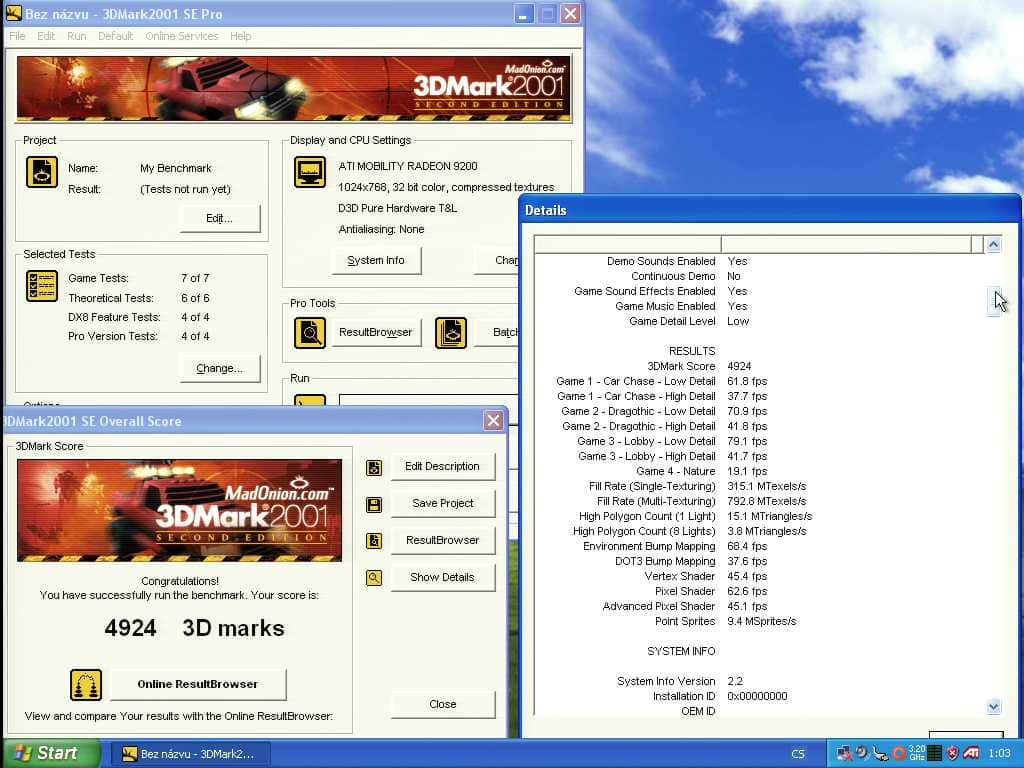Image resolution: width=1024 pixels, height=768 pixels.
Task: Click the orange ring icon in system tray
Action: [899, 753]
